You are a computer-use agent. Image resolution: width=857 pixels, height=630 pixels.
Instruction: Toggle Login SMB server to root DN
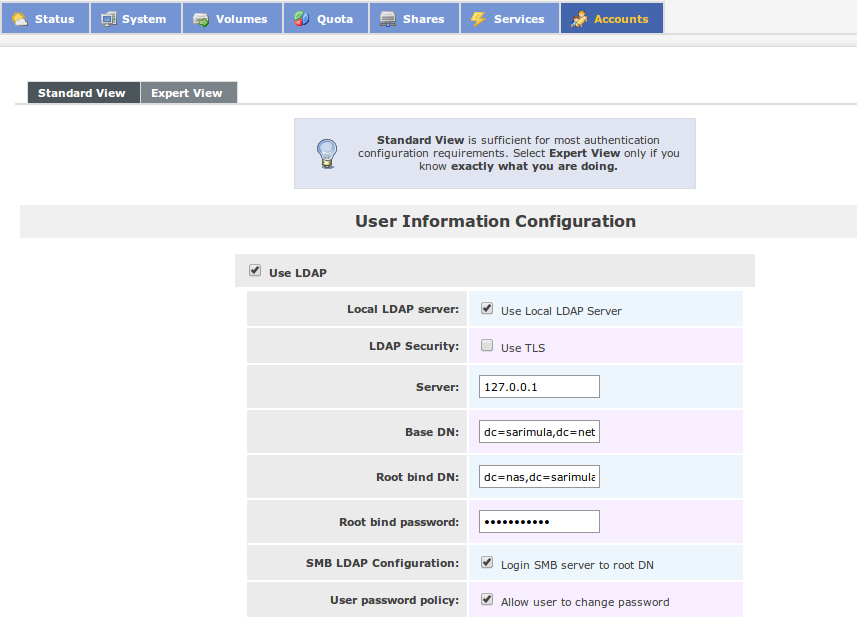click(x=487, y=563)
